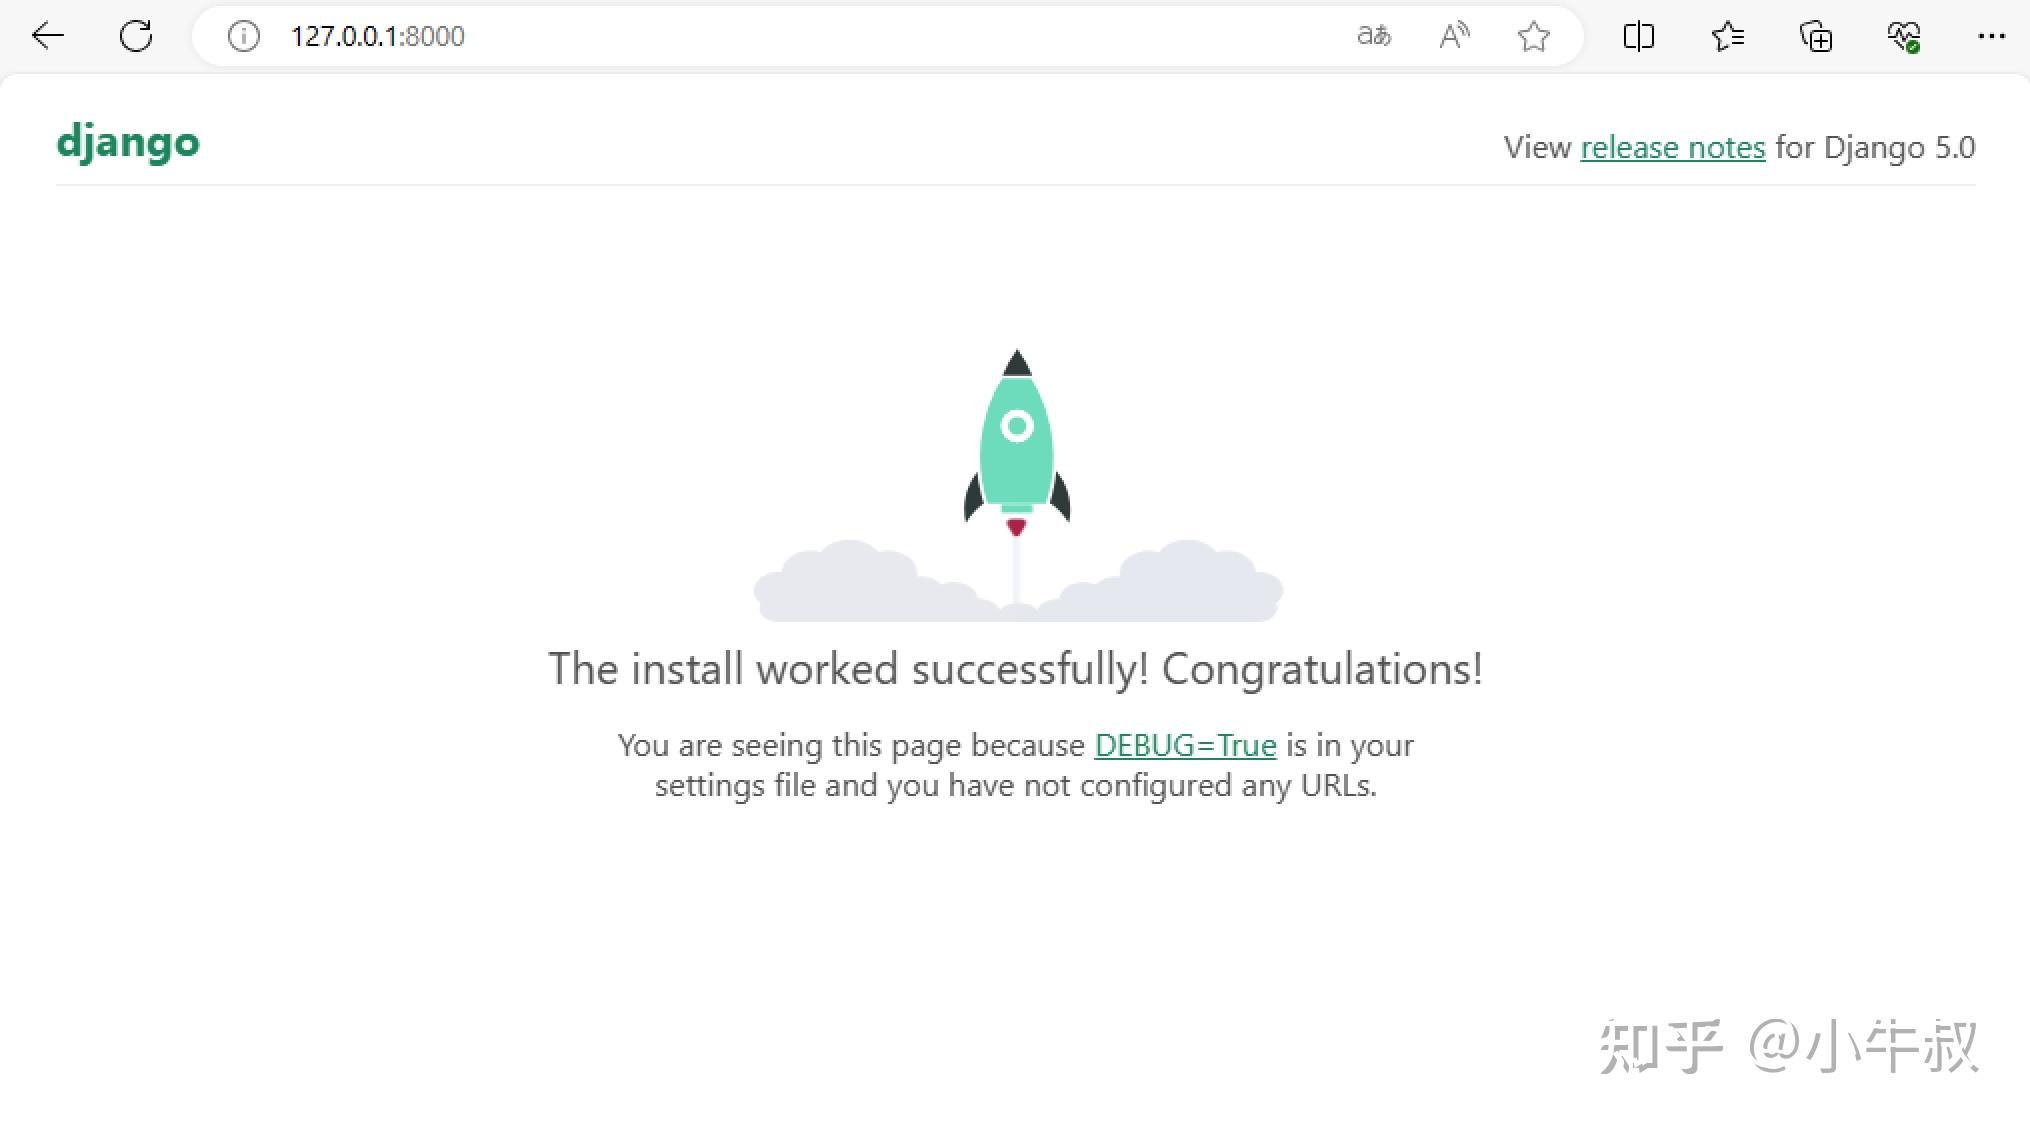Open the DEBUG=True documentation link
This screenshot has width=2030, height=1128.
pyautogui.click(x=1185, y=745)
